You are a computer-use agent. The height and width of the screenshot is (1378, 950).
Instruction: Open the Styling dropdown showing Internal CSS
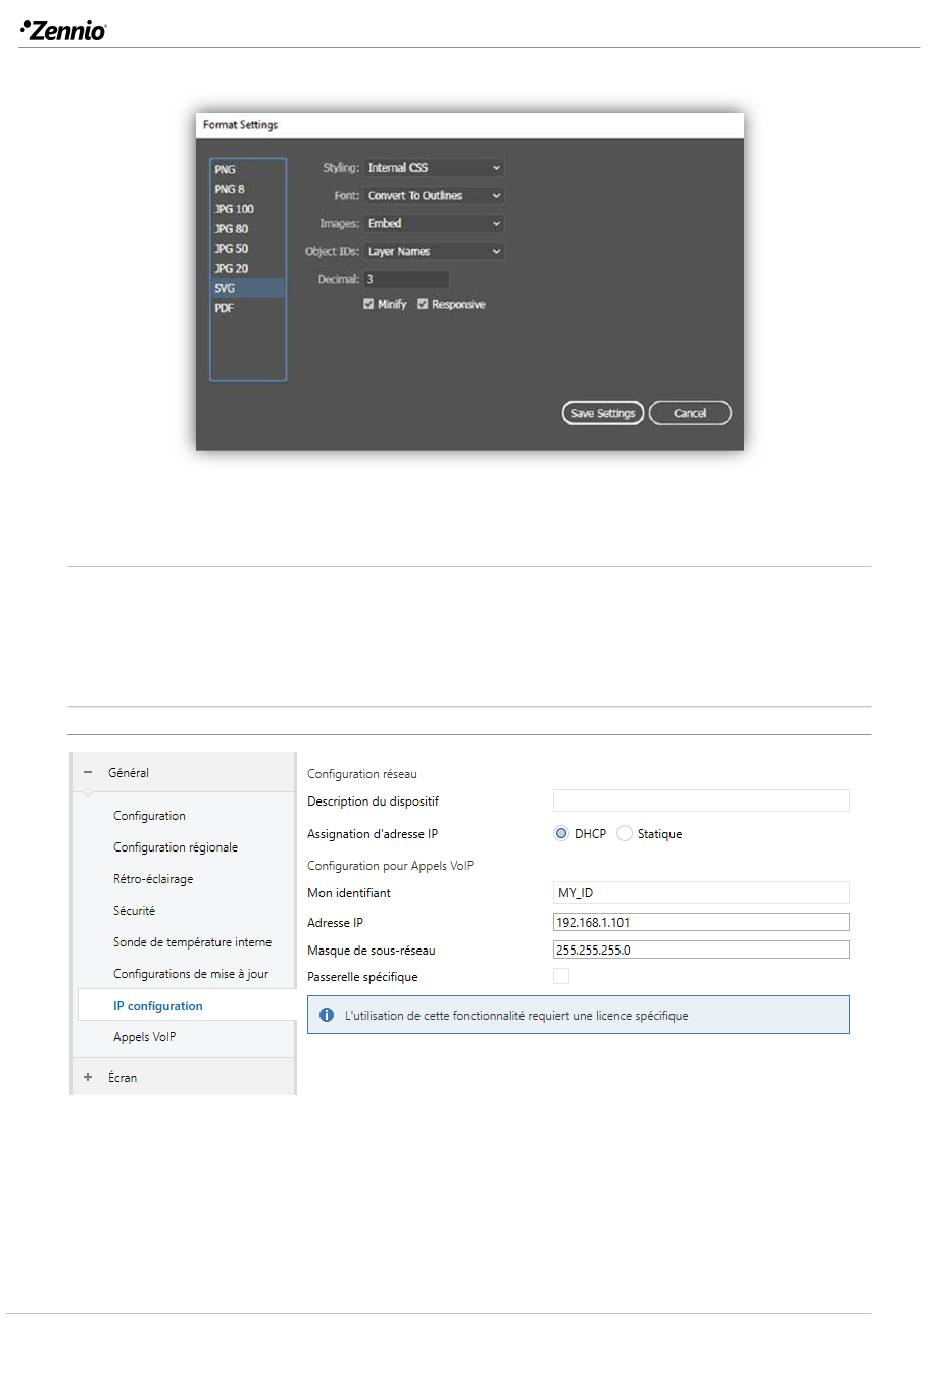433,168
